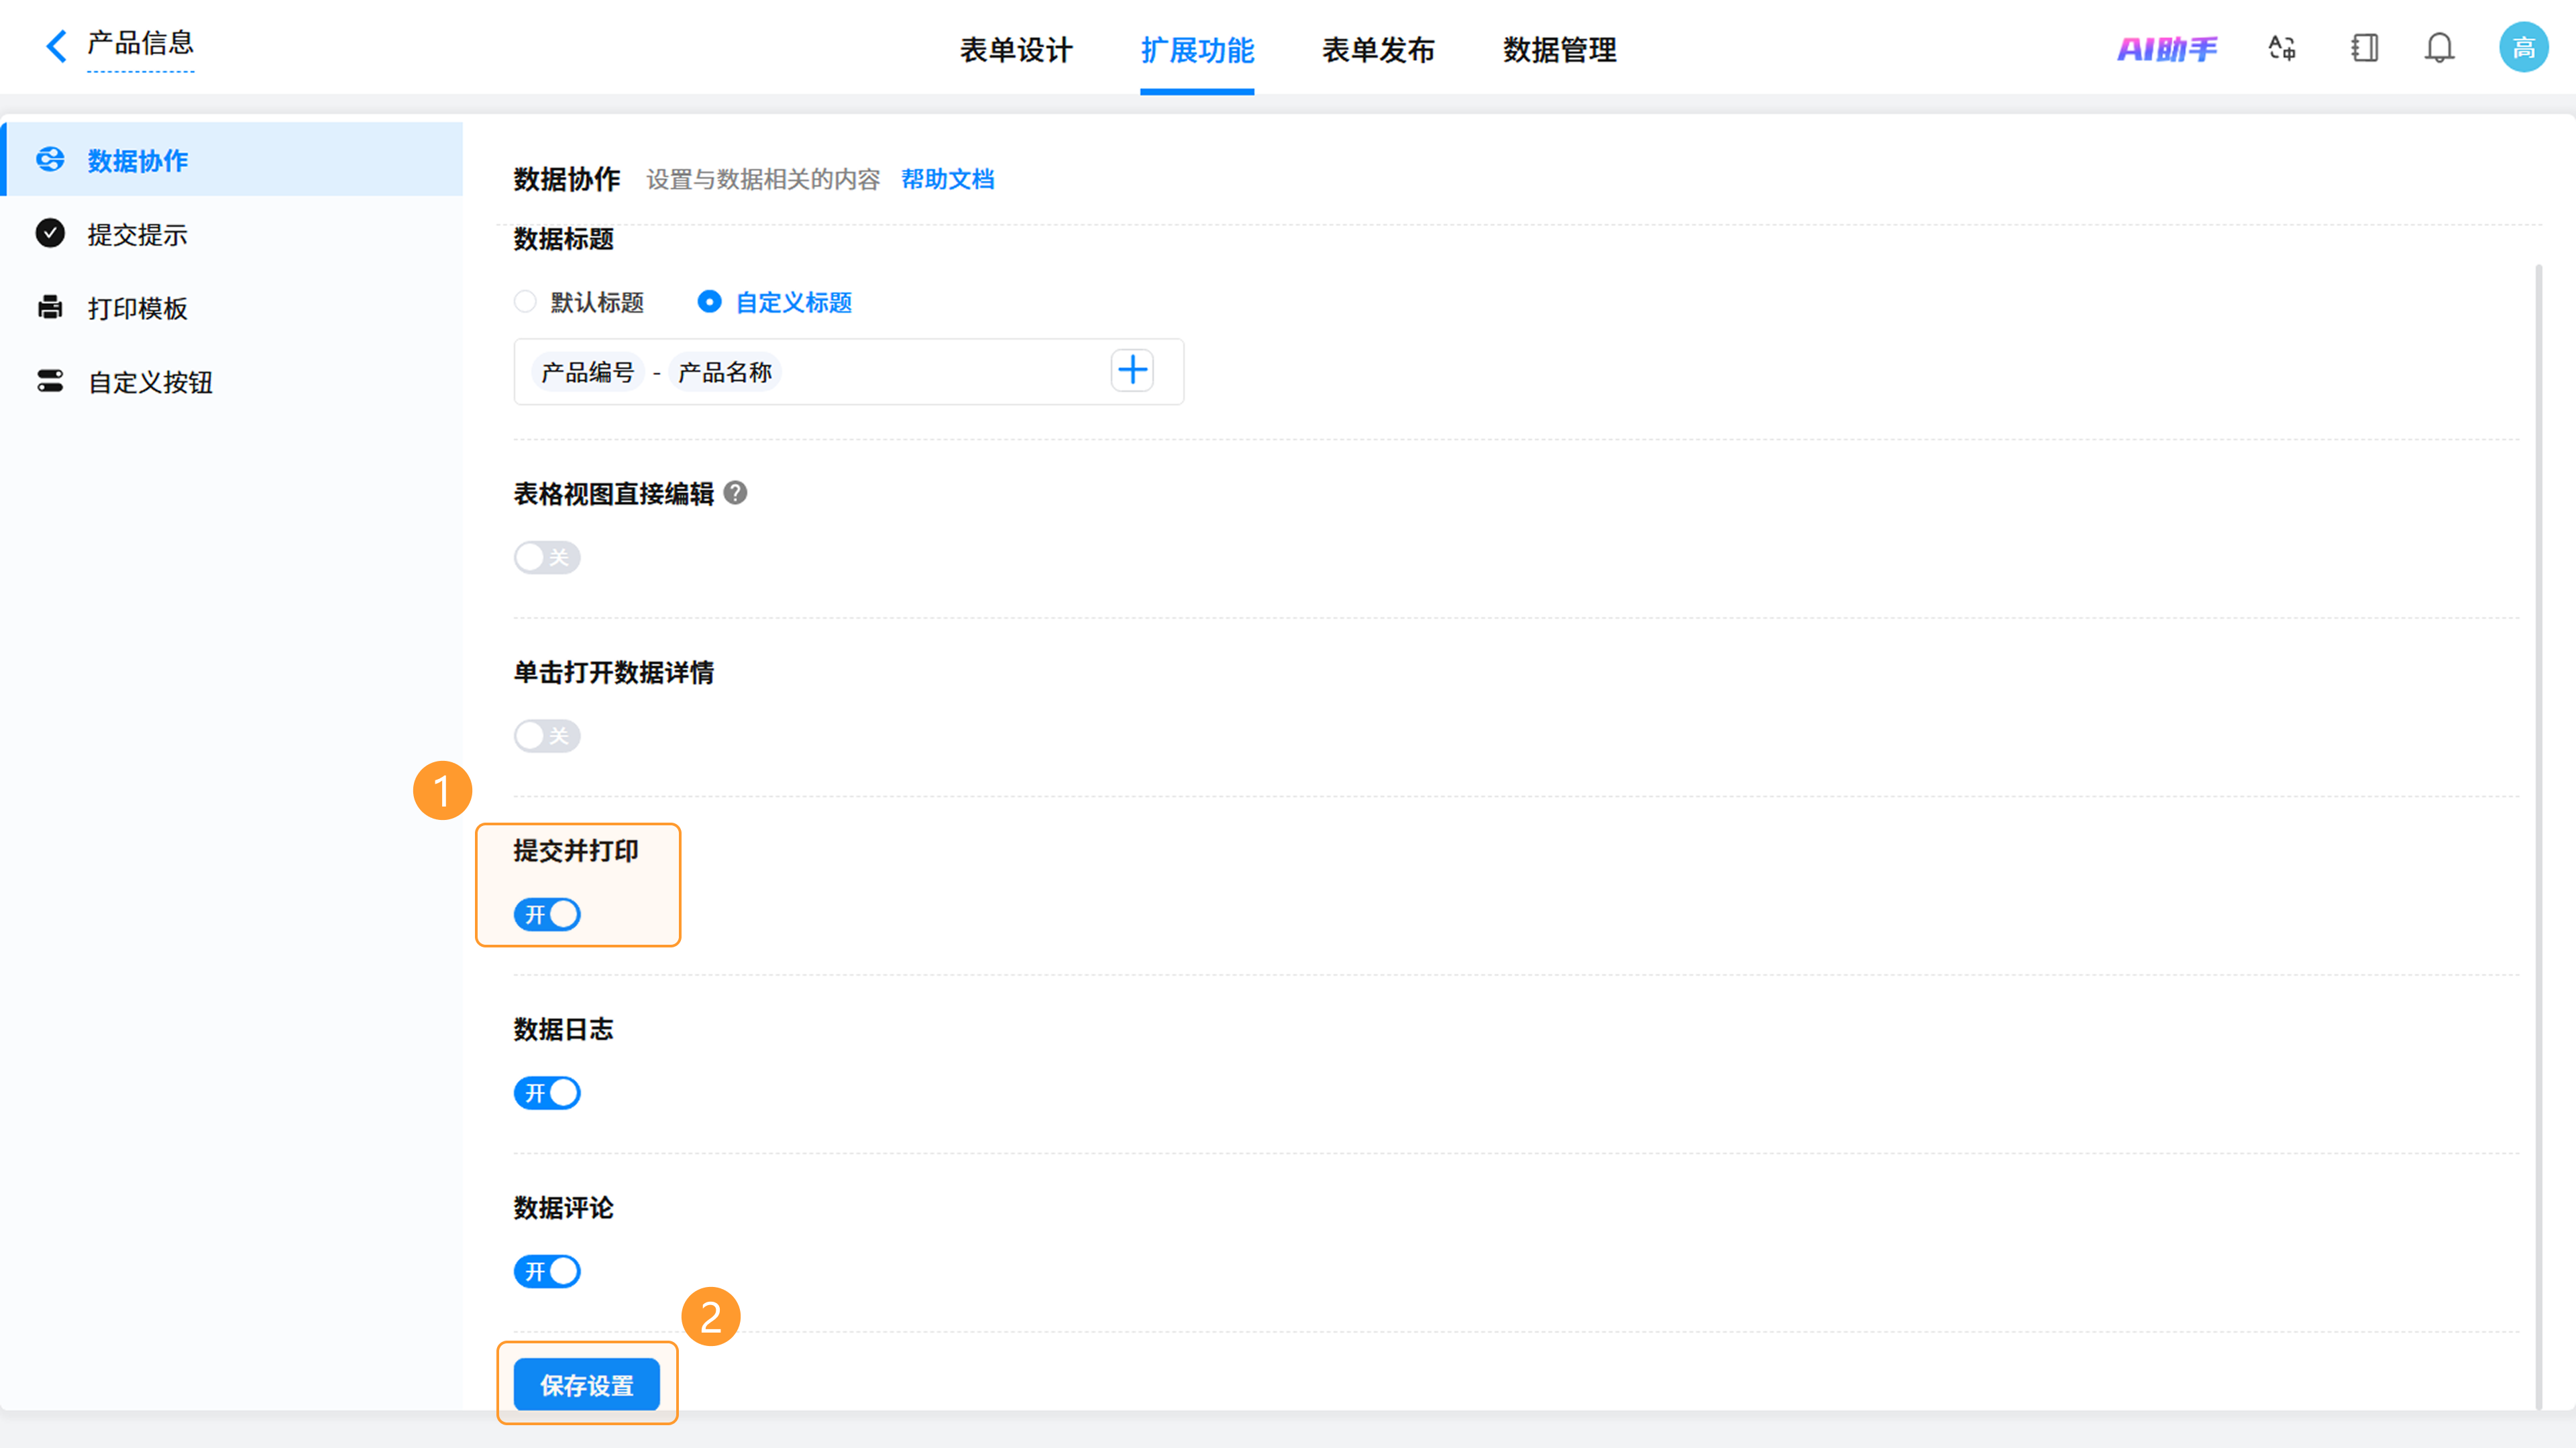Enable the 单击打开数据详情 switch
This screenshot has height=1448, width=2576.
547,736
